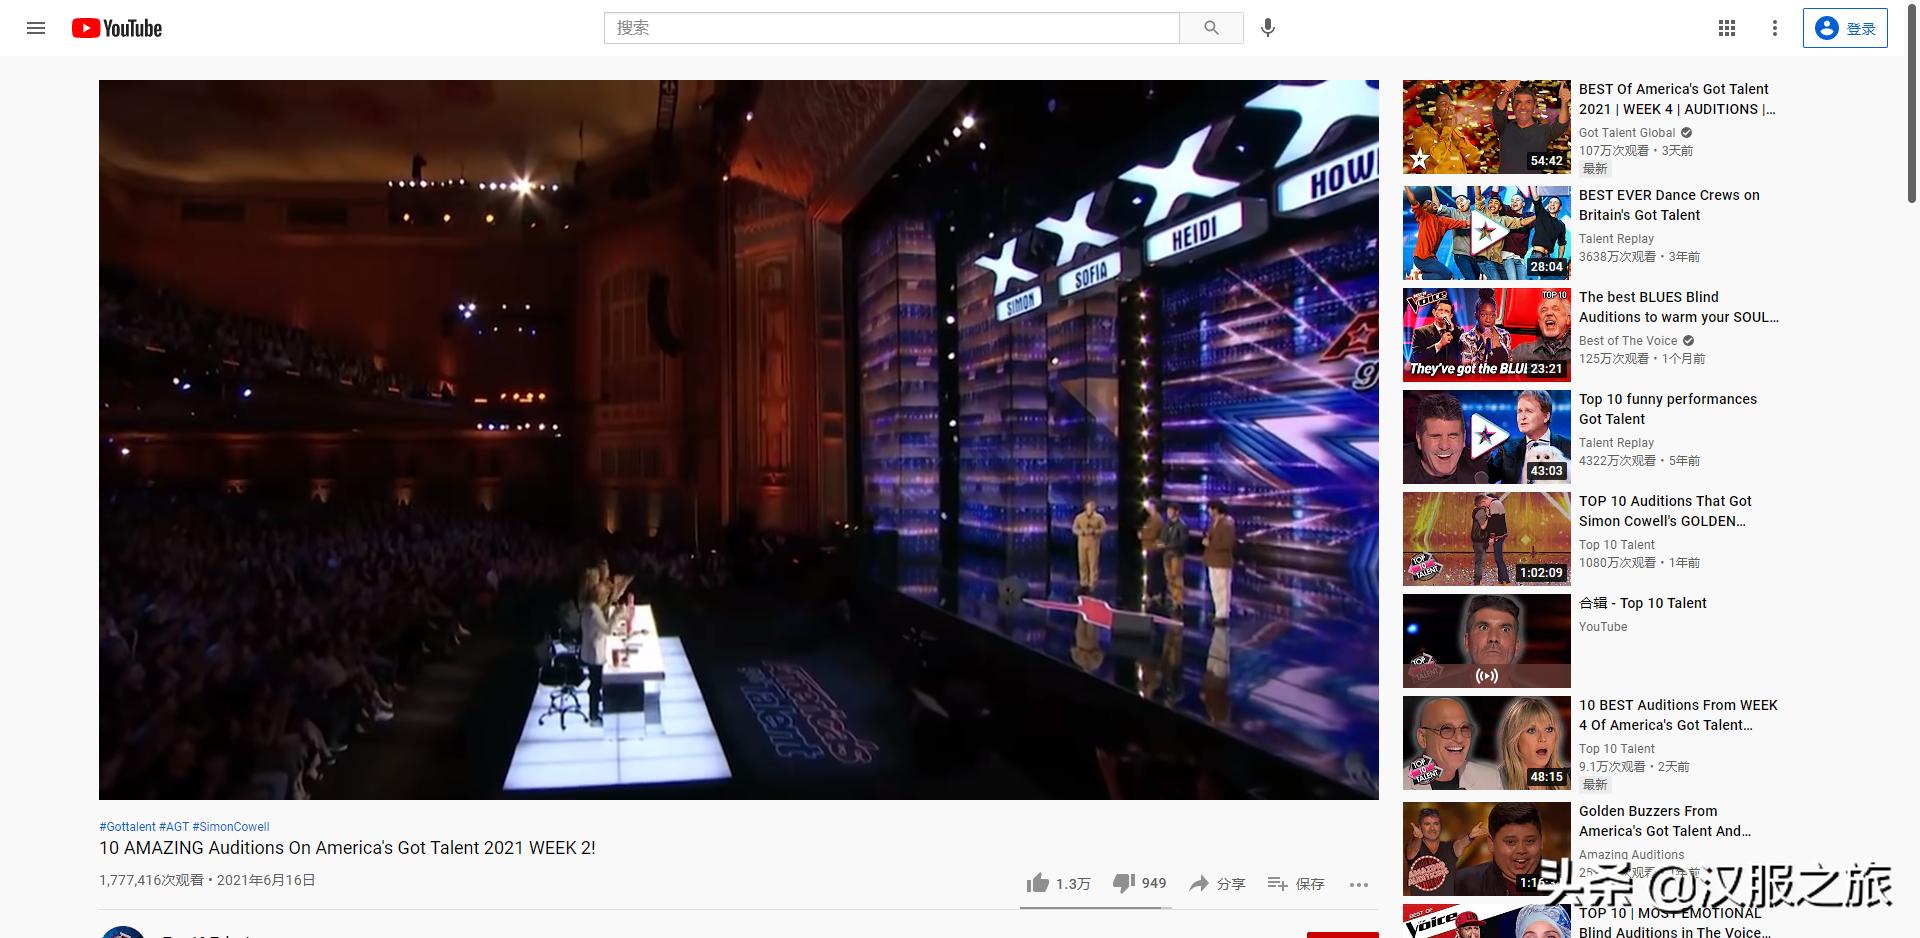Open the #SimonCowell hashtag link
1920x938 pixels.
pyautogui.click(x=231, y=827)
